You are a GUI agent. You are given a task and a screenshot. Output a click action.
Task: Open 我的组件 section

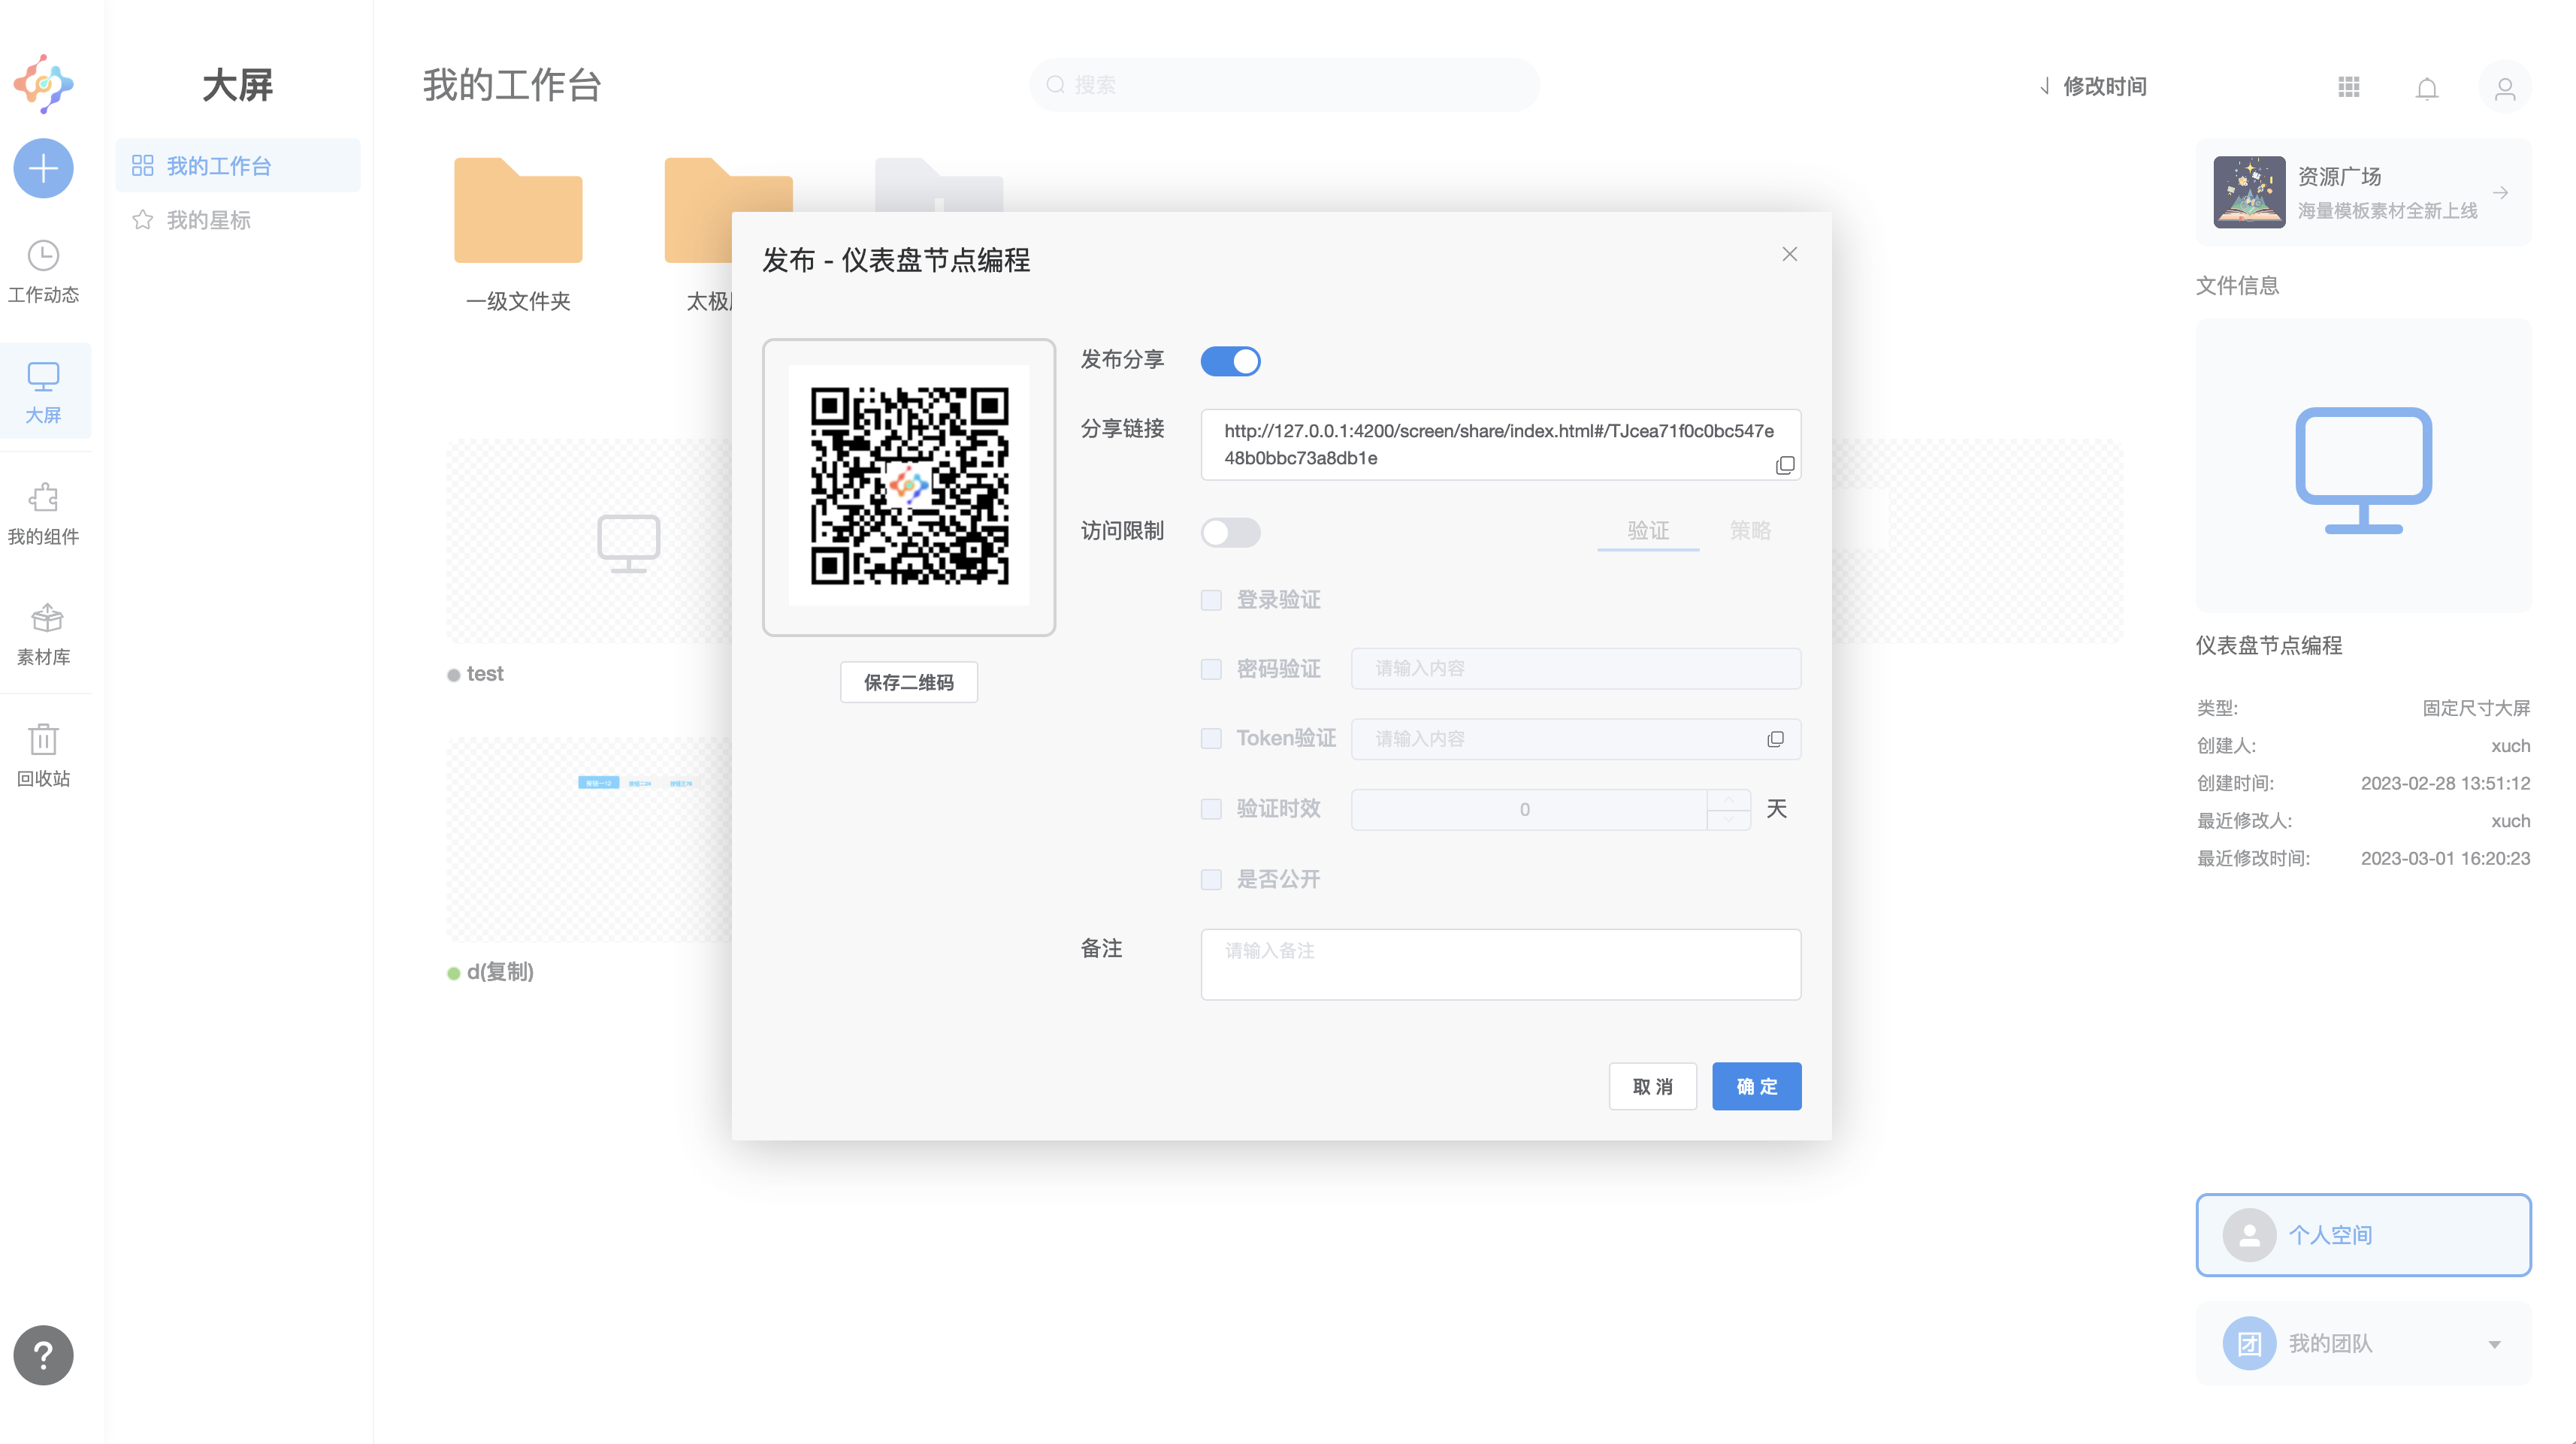click(43, 514)
